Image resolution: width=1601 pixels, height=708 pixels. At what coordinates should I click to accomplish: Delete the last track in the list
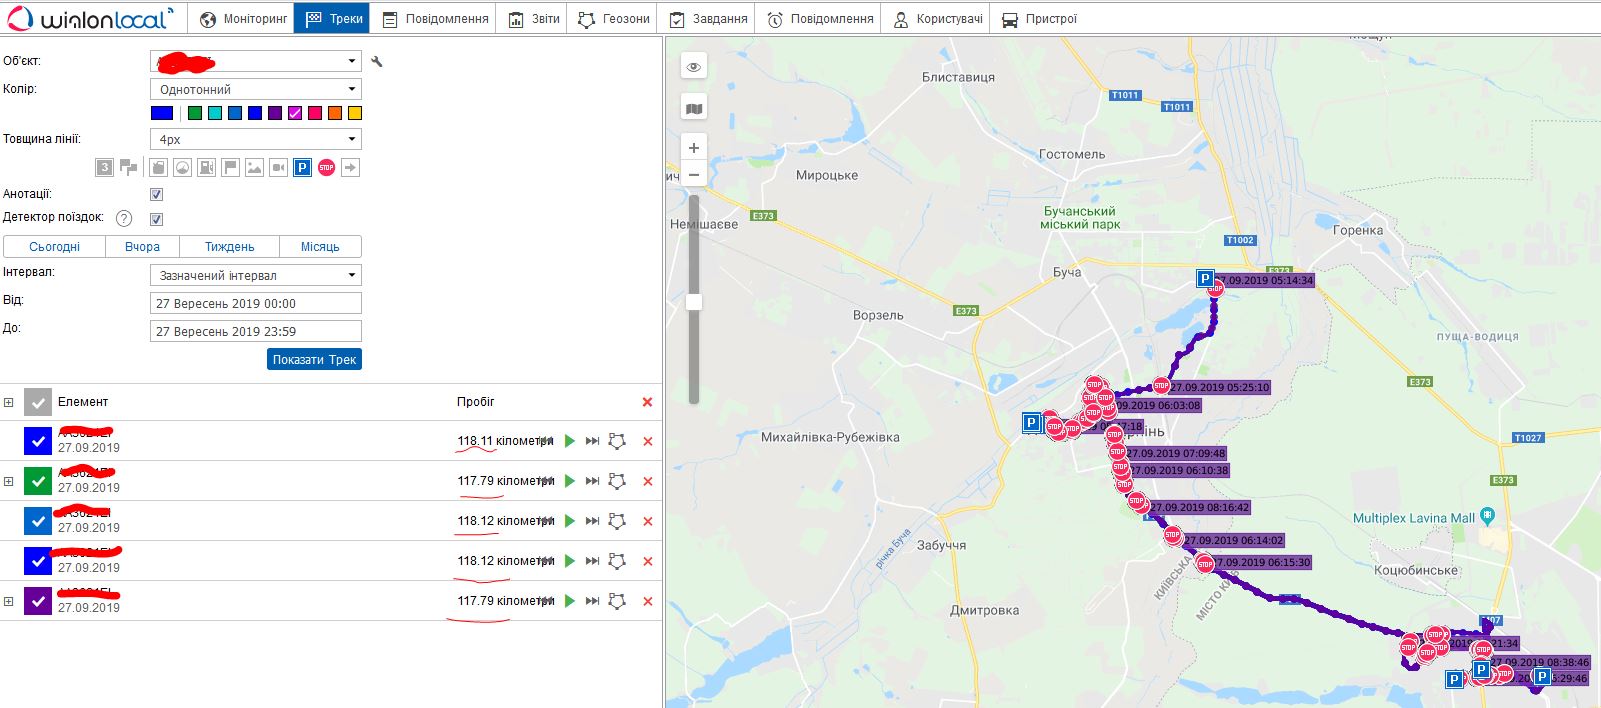pyautogui.click(x=647, y=601)
